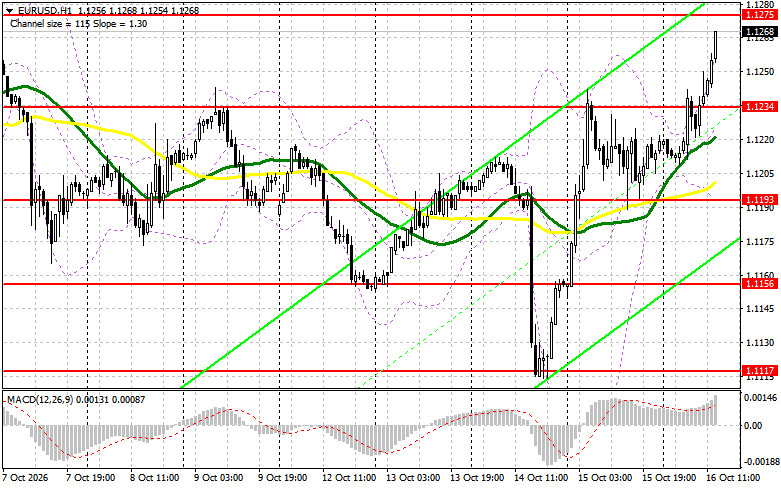This screenshot has width=781, height=489.
Task: Click the 13 Oct 03:00 time axis label
Action: [x=413, y=478]
